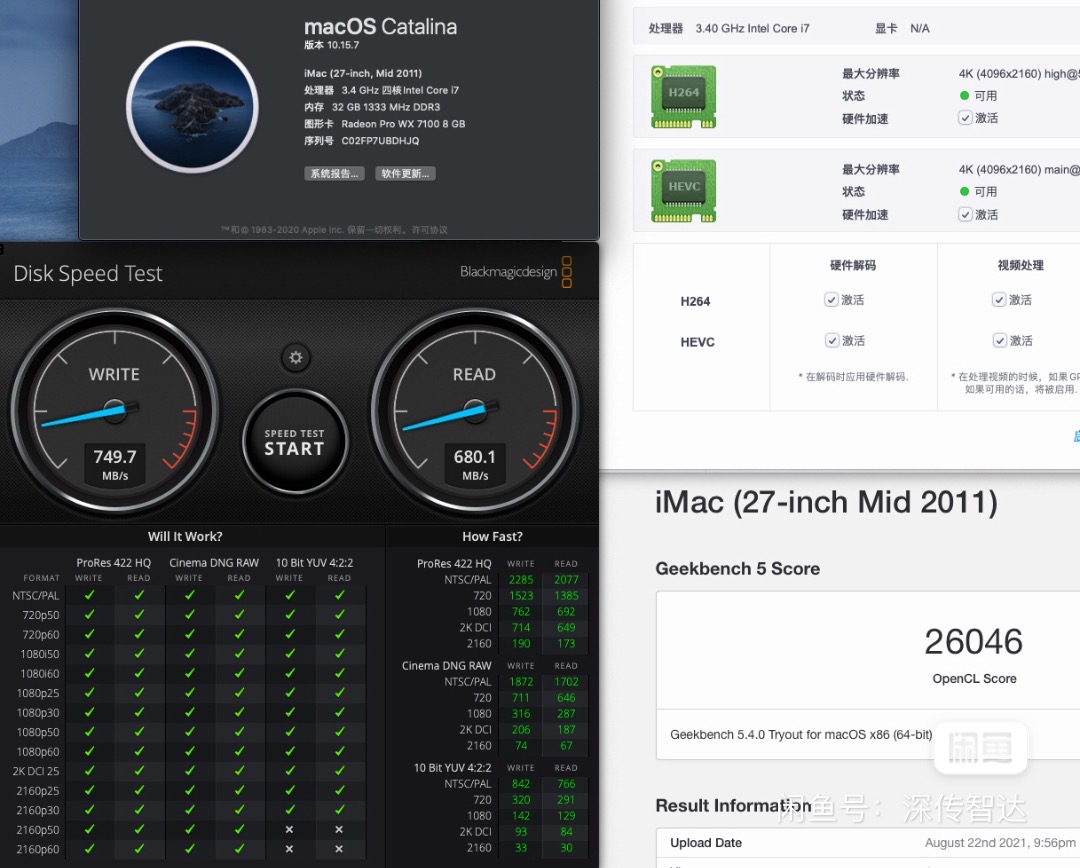Viewport: 1080px width, 868px height.
Task: Click 1080p25 10 Bit YUV read checkmark
Action: pyautogui.click(x=340, y=693)
